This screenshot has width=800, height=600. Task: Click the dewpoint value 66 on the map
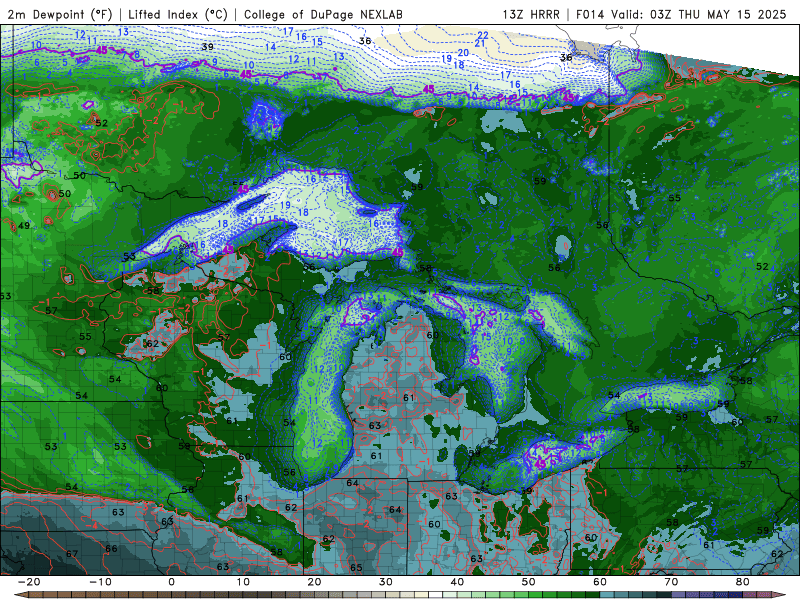click(111, 548)
